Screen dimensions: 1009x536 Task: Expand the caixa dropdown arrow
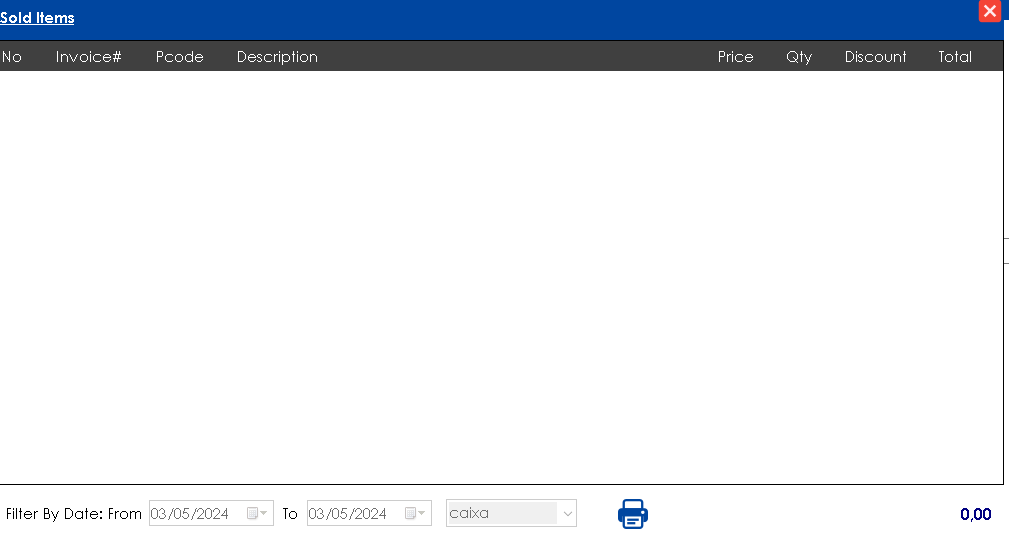pyautogui.click(x=567, y=514)
